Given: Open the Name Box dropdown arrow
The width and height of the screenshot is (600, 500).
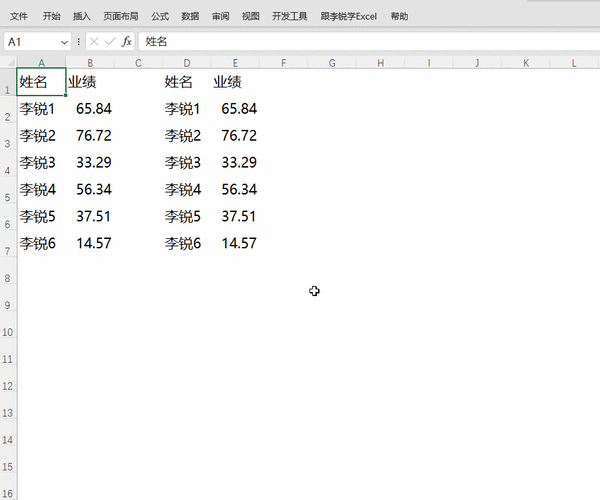Looking at the screenshot, I should point(65,42).
